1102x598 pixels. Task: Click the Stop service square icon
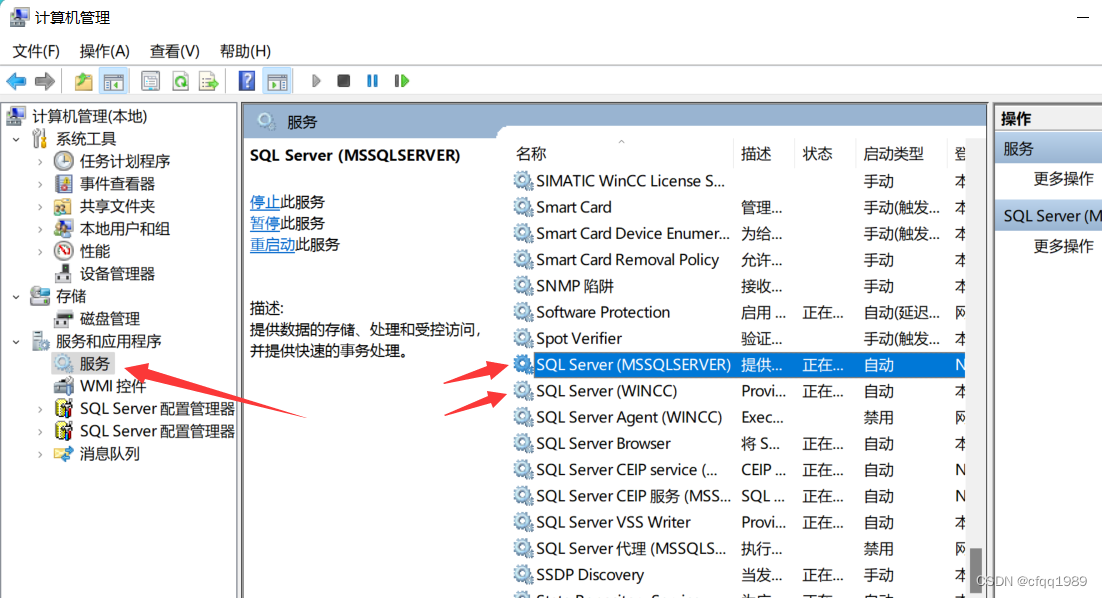click(x=344, y=82)
